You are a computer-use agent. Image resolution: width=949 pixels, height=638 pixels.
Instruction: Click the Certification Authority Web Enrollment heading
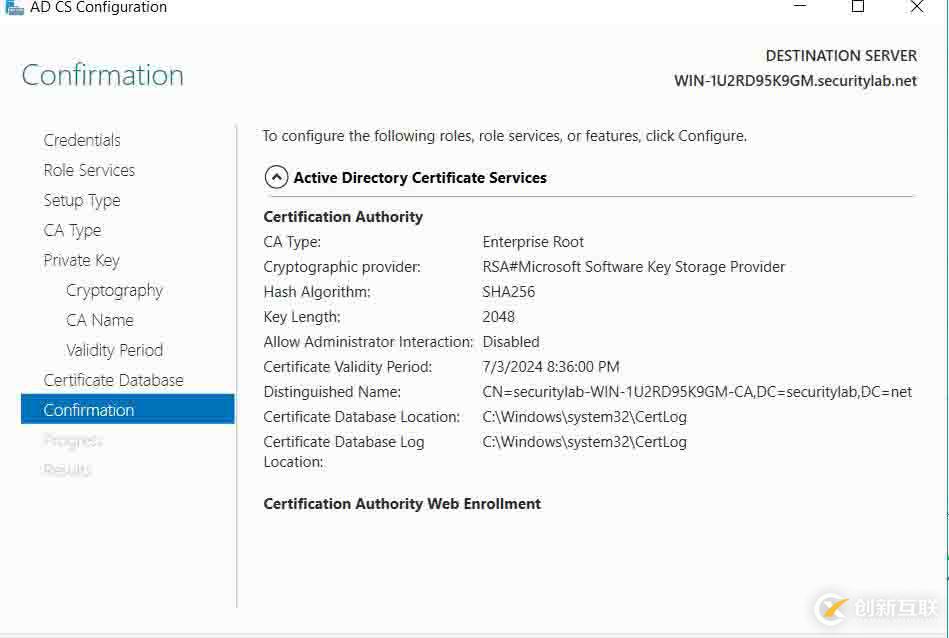pyautogui.click(x=402, y=504)
